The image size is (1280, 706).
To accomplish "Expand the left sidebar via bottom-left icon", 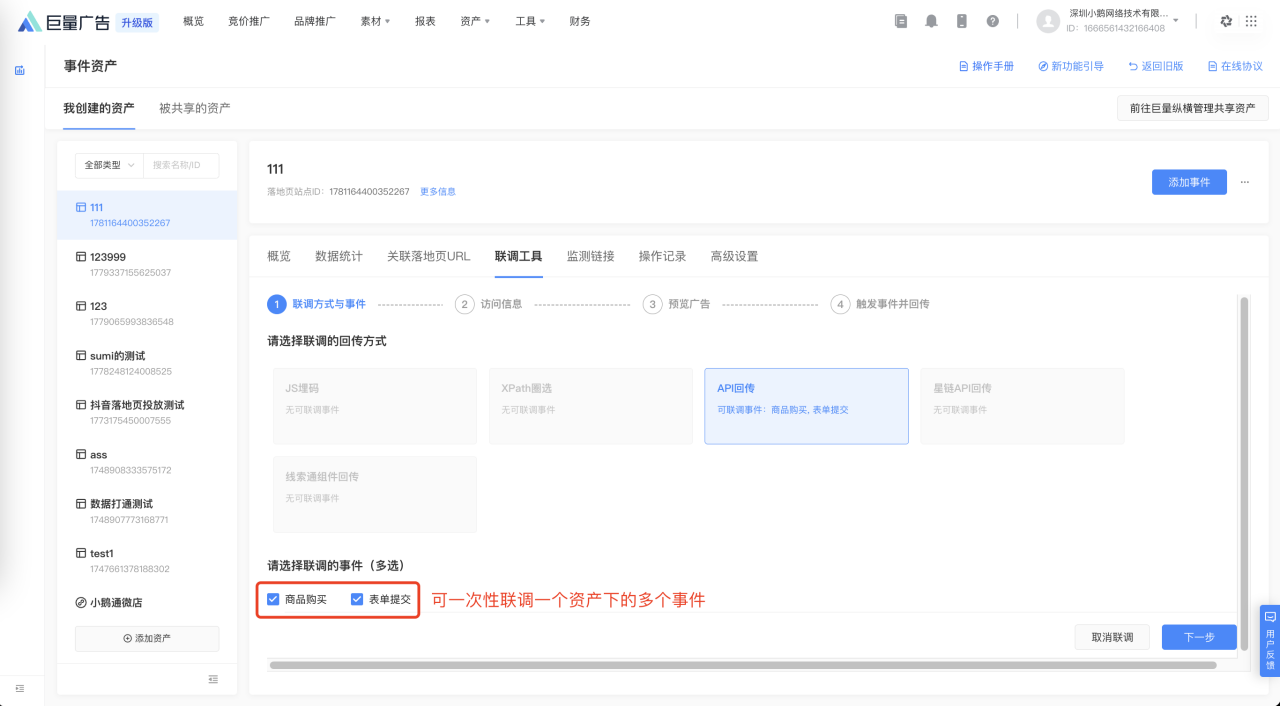I will pyautogui.click(x=20, y=688).
